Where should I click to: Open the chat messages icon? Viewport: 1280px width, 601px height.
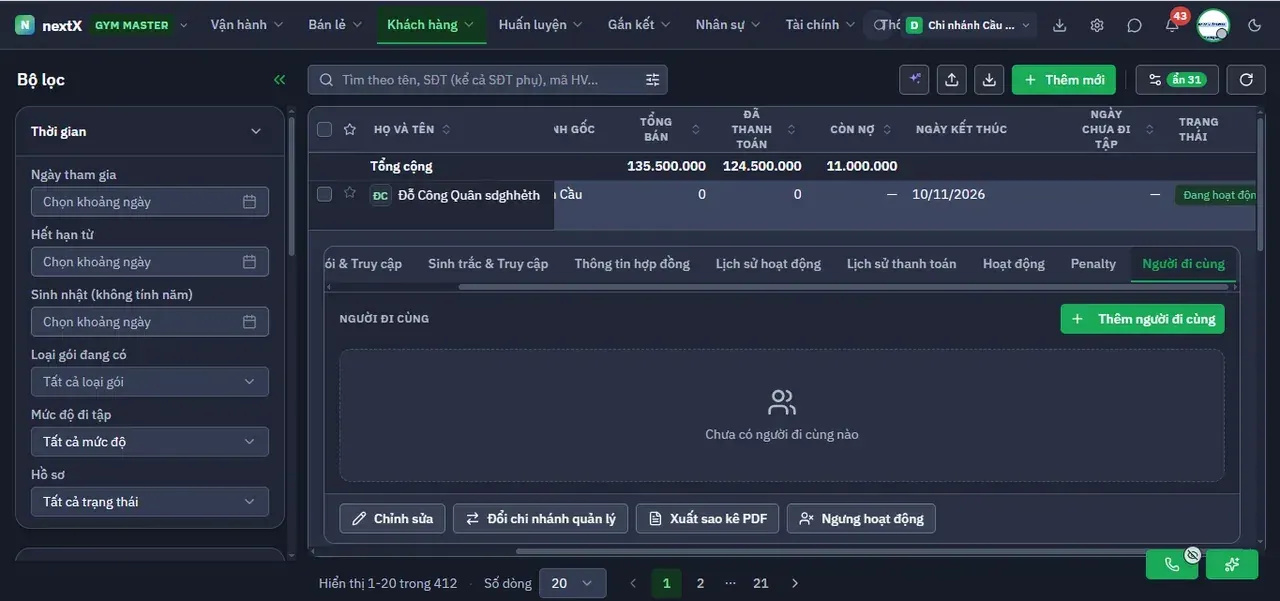[1134, 25]
